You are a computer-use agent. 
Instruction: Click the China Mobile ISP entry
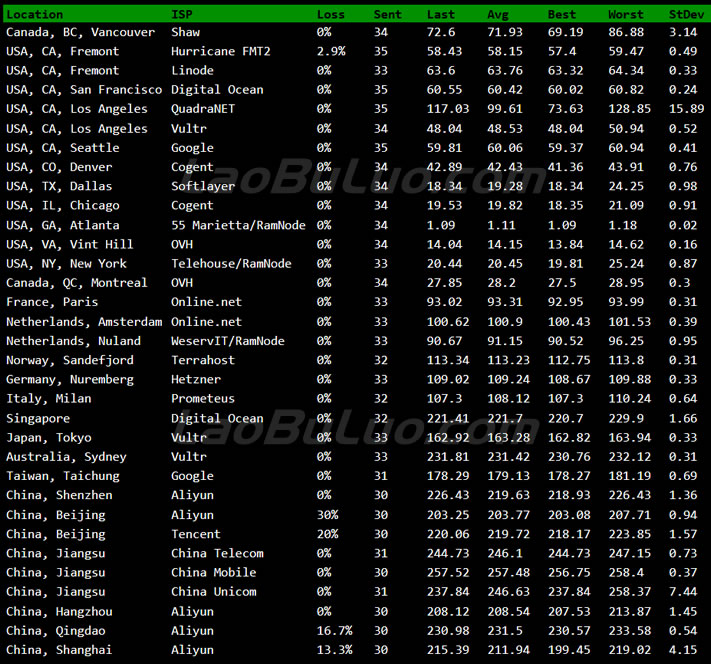(214, 572)
